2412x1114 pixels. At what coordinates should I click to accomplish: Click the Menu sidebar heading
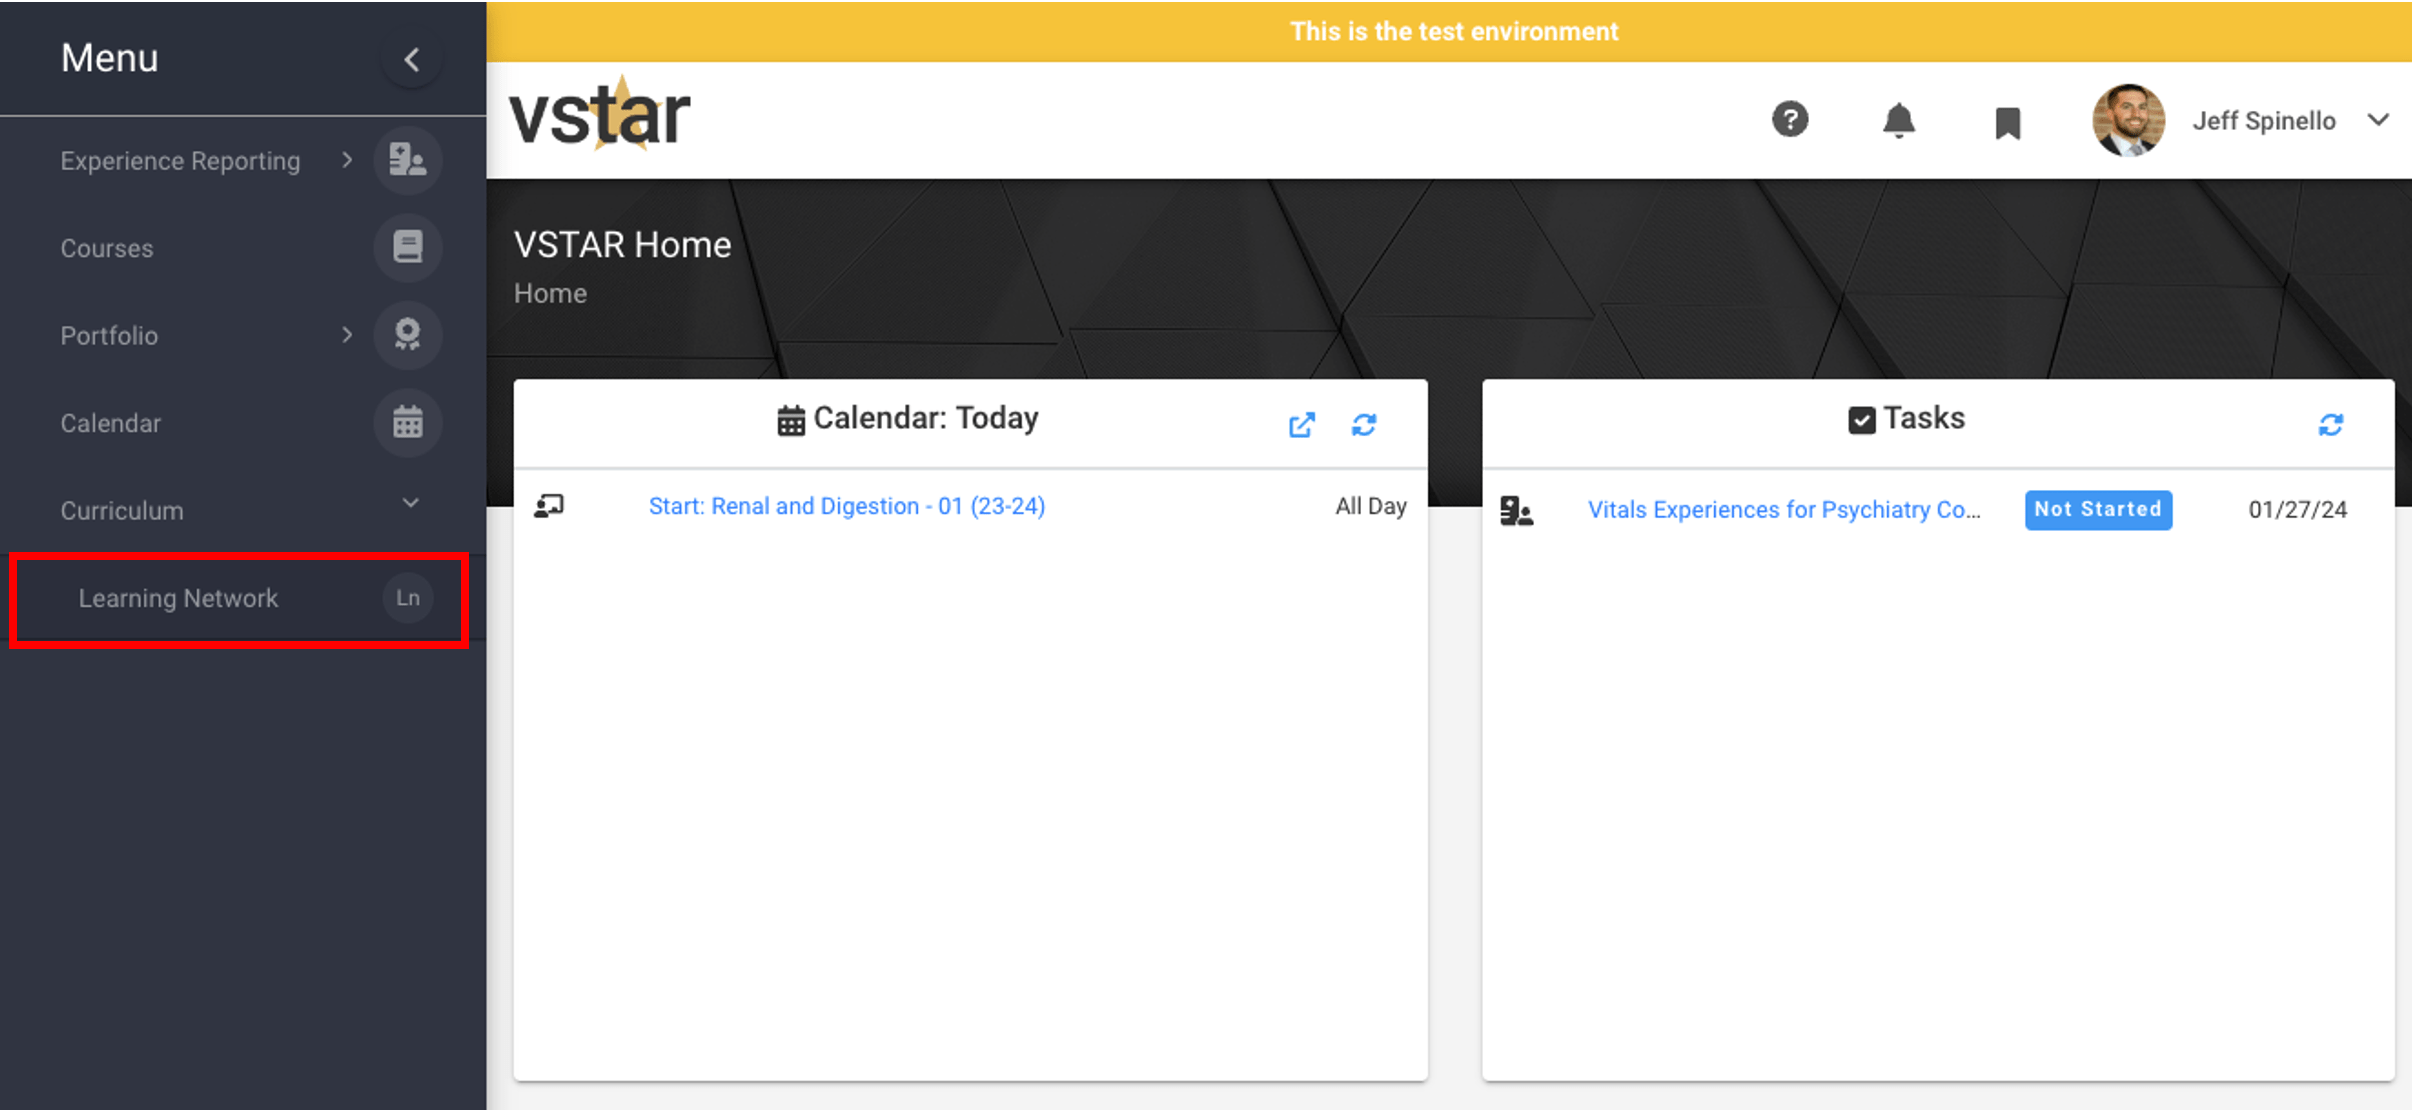109,58
